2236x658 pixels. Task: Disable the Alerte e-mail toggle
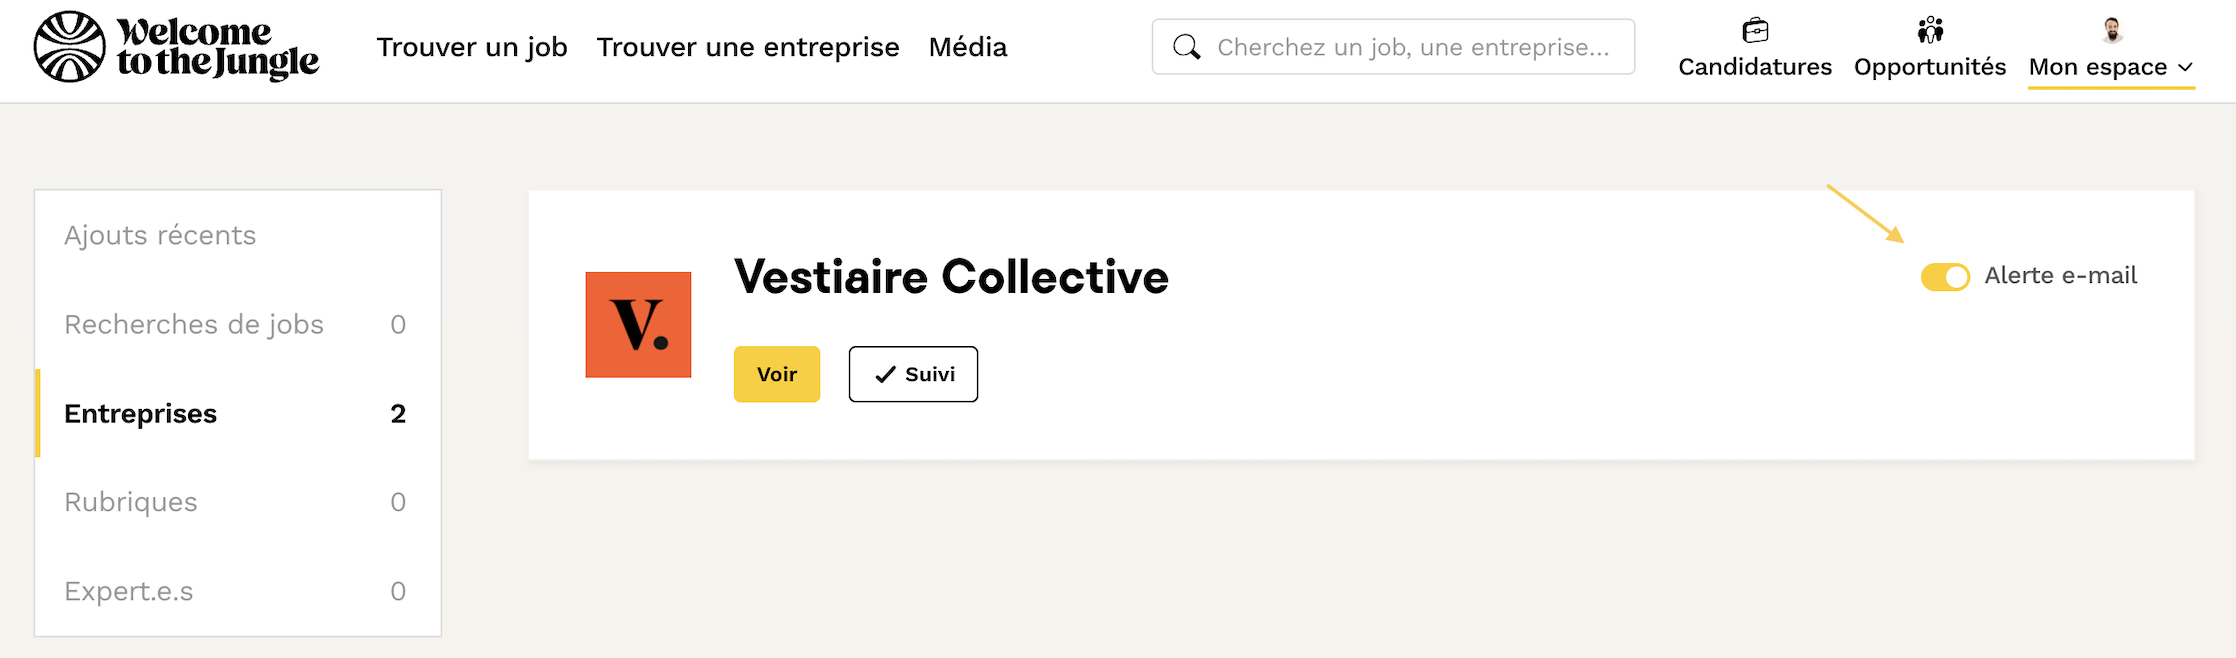pyautogui.click(x=1945, y=277)
